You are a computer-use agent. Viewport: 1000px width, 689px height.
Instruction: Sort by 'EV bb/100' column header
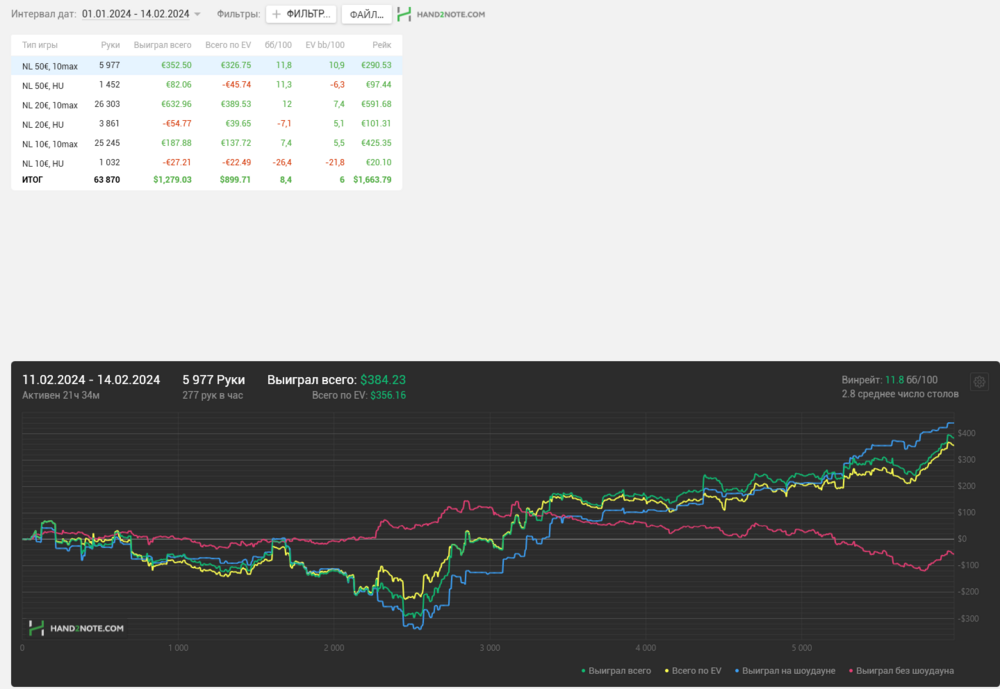pyautogui.click(x=325, y=45)
